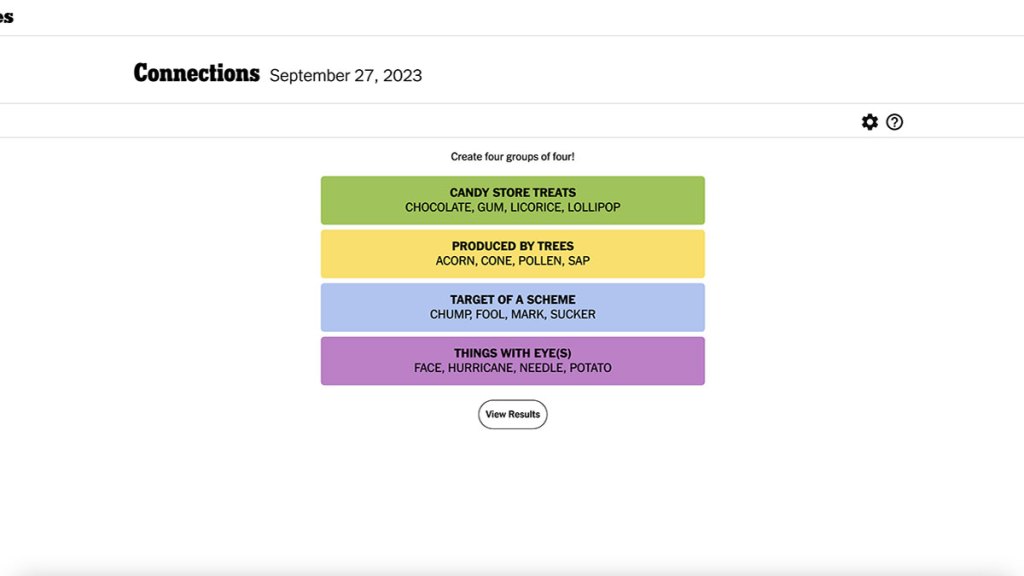1024x576 pixels.
Task: Click the word FACE in the purple group
Action: pyautogui.click(x=428, y=368)
